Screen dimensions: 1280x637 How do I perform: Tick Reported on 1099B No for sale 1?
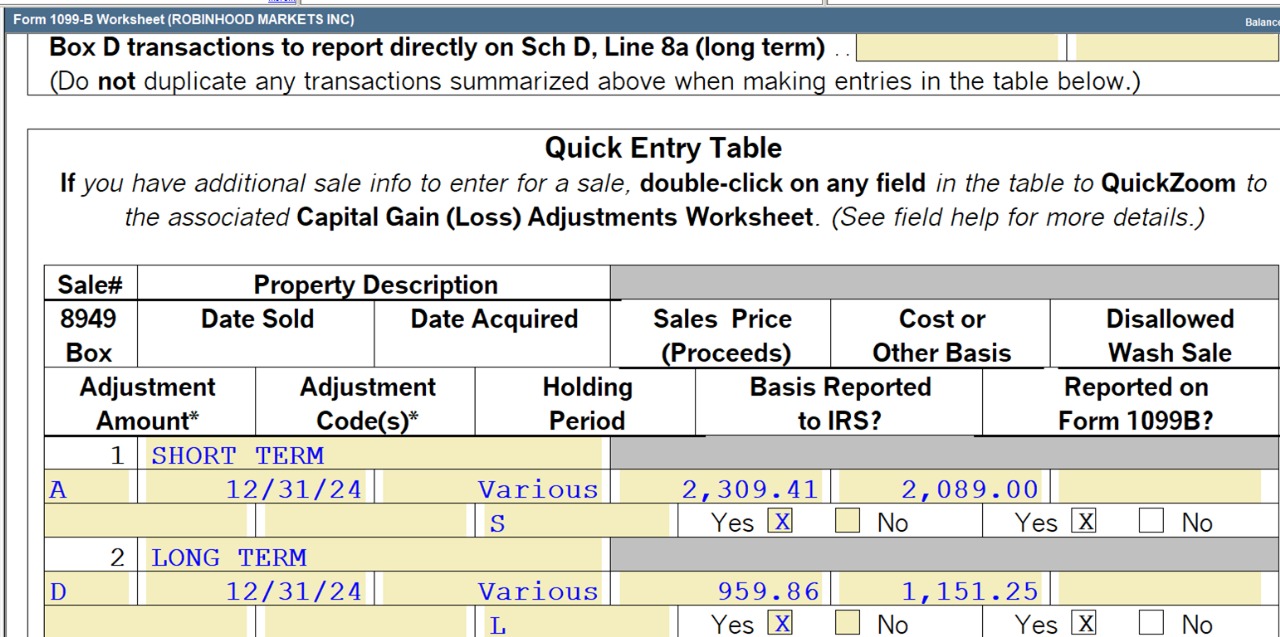coord(1151,521)
